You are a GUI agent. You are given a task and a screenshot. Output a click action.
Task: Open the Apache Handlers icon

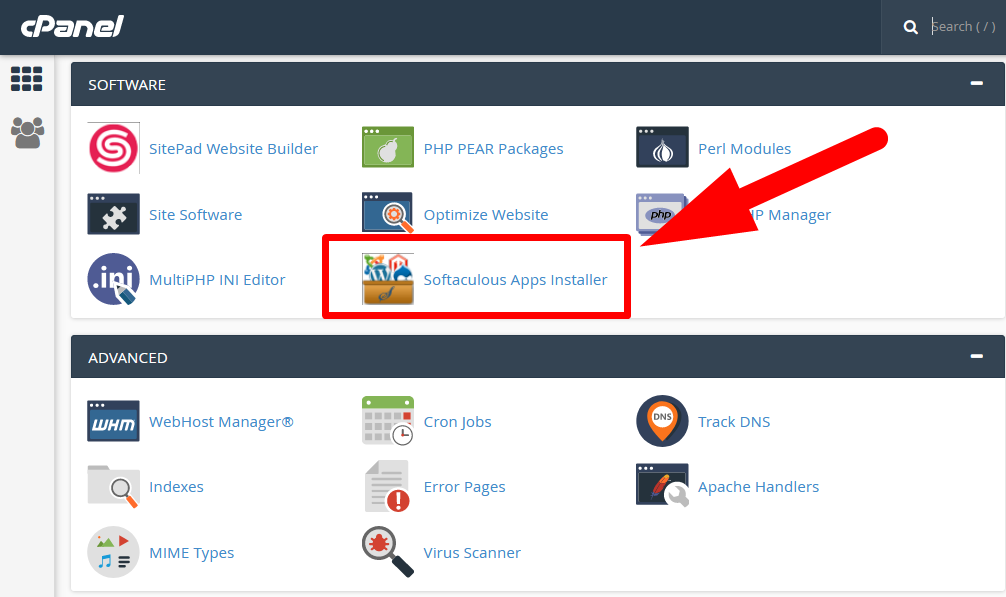(662, 485)
